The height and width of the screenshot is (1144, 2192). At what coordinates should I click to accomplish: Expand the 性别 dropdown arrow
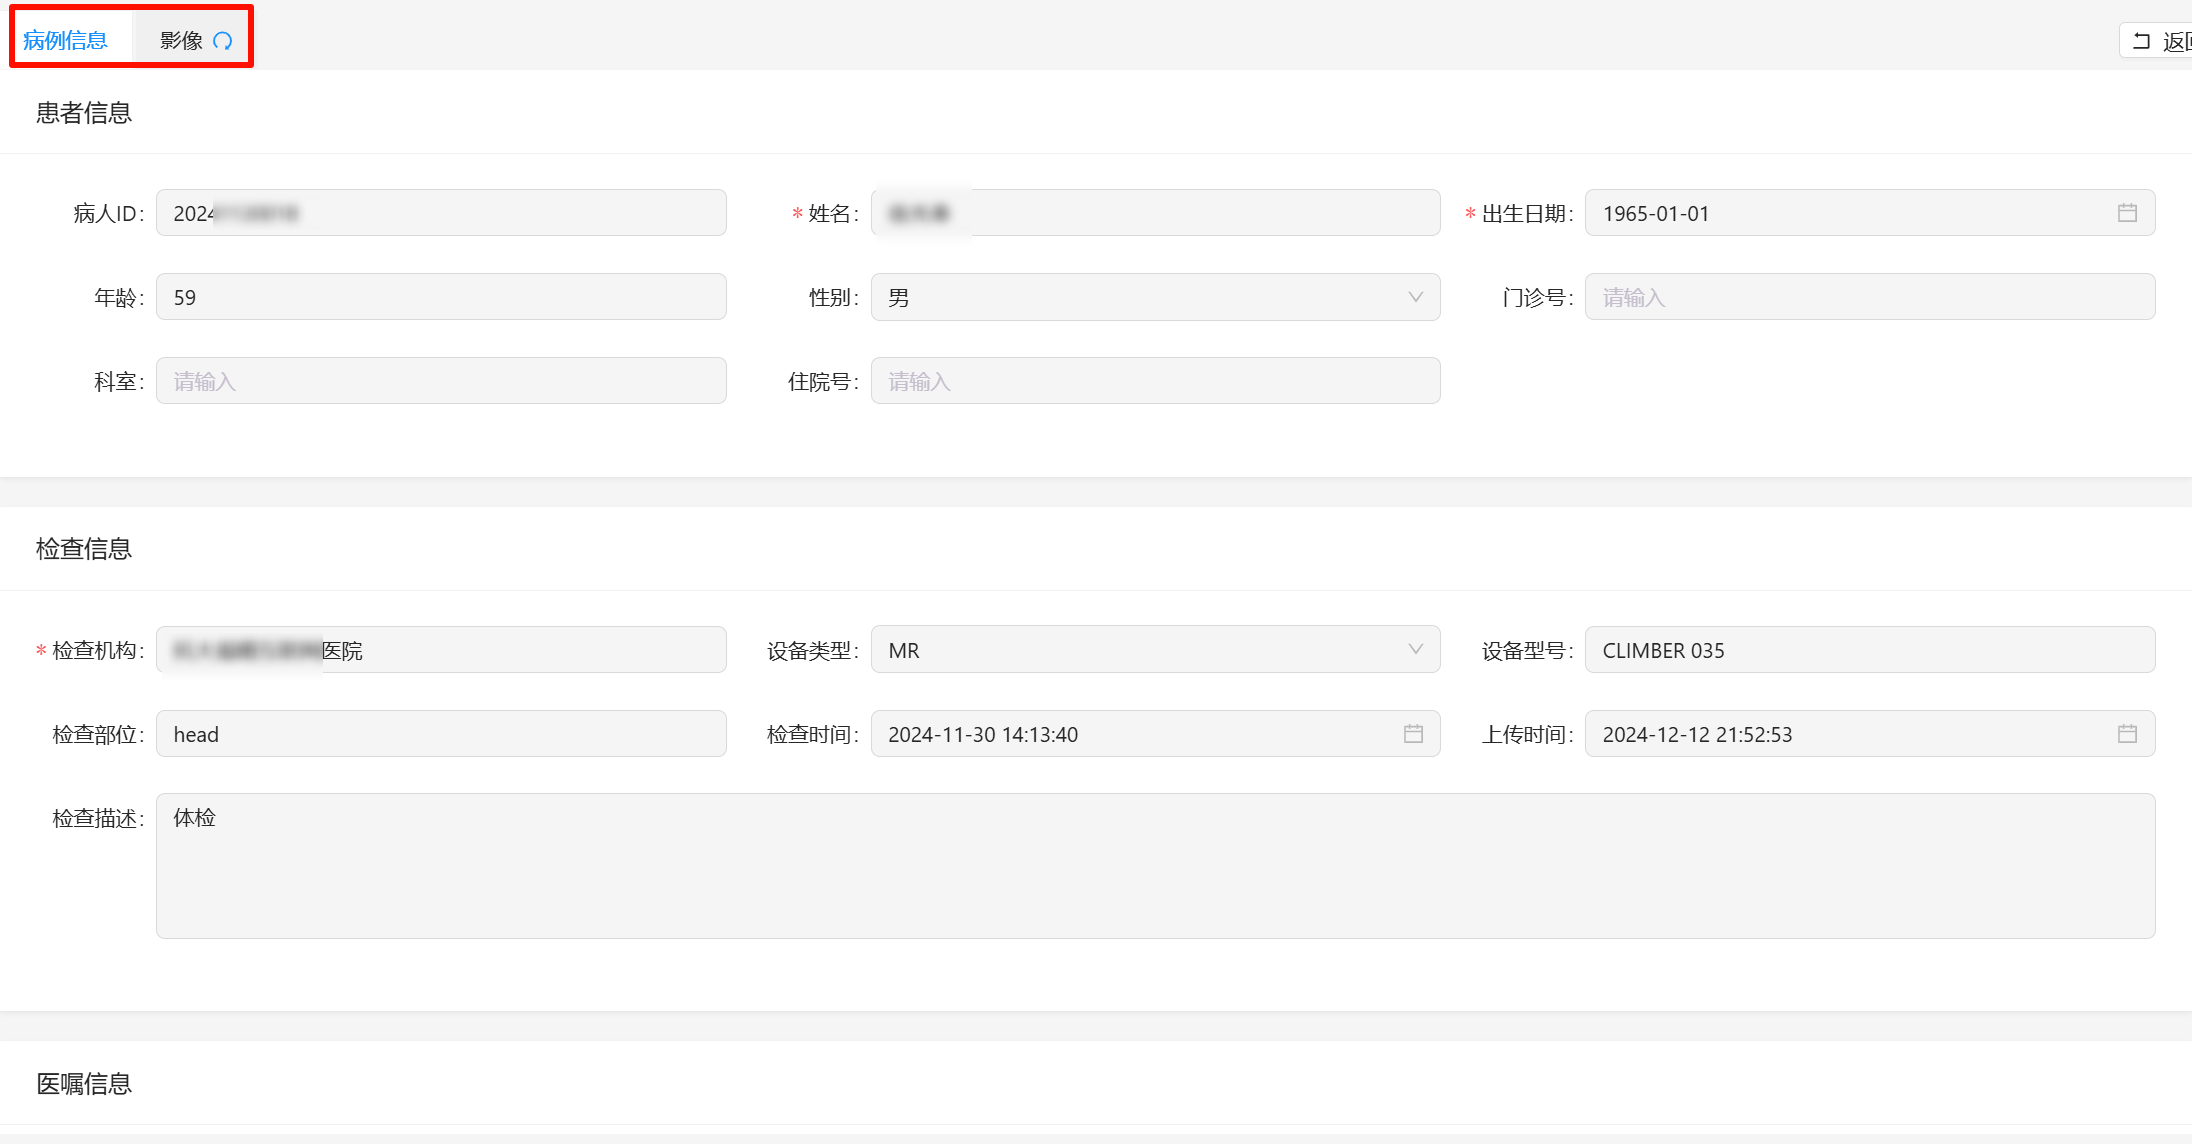coord(1415,297)
